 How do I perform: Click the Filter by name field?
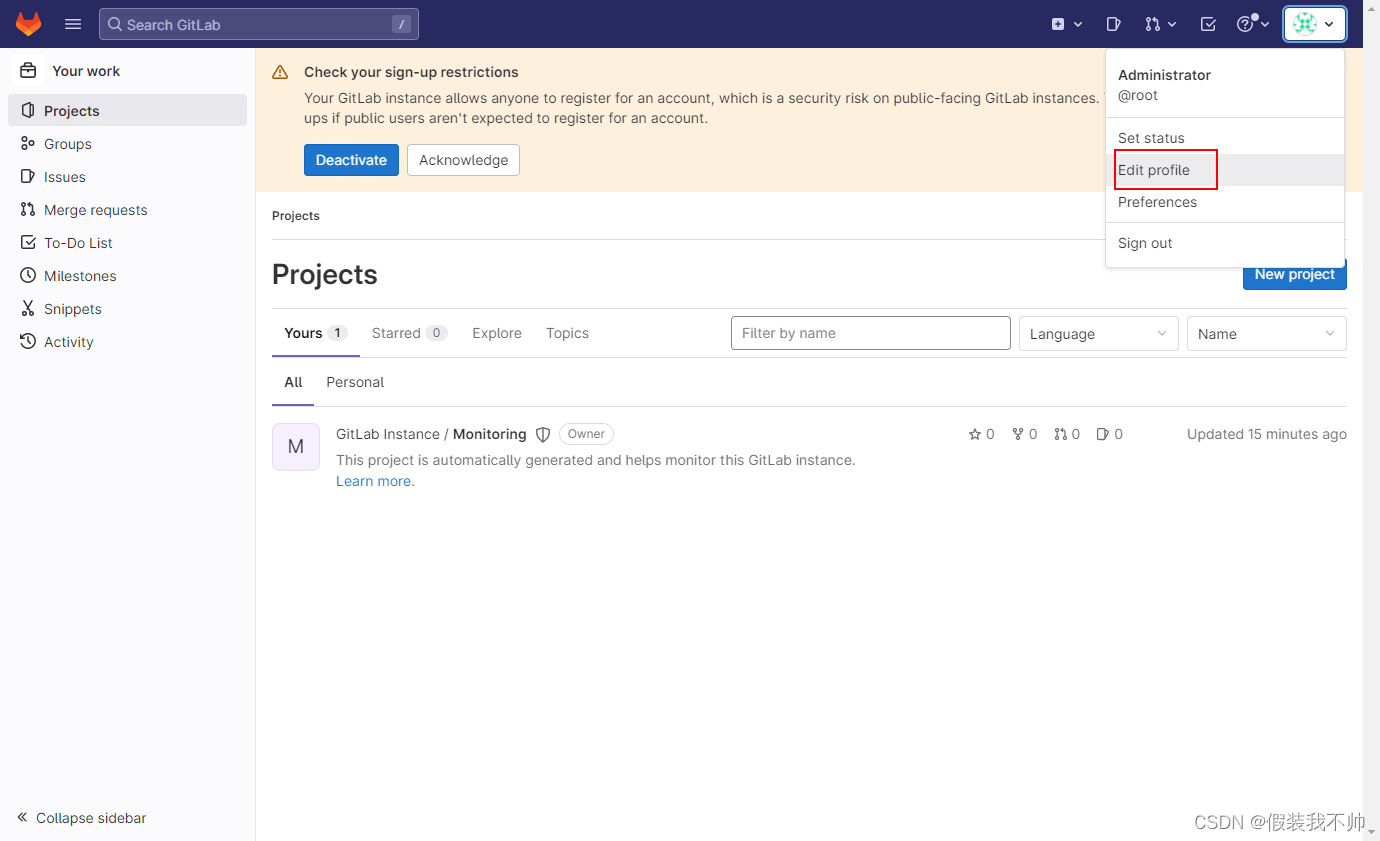(871, 333)
